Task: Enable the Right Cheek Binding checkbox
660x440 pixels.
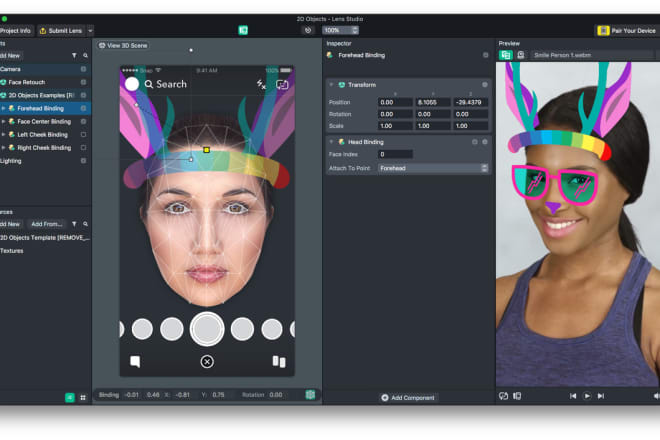Action: (83, 148)
